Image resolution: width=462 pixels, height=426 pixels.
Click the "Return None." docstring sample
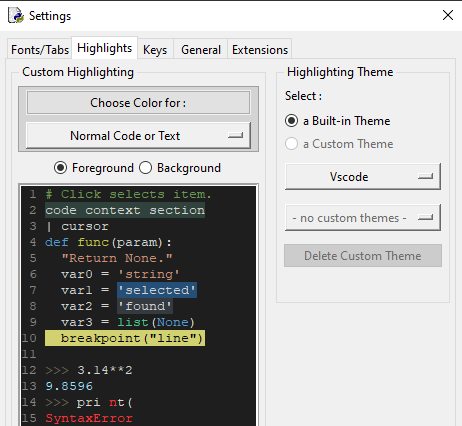click(117, 258)
